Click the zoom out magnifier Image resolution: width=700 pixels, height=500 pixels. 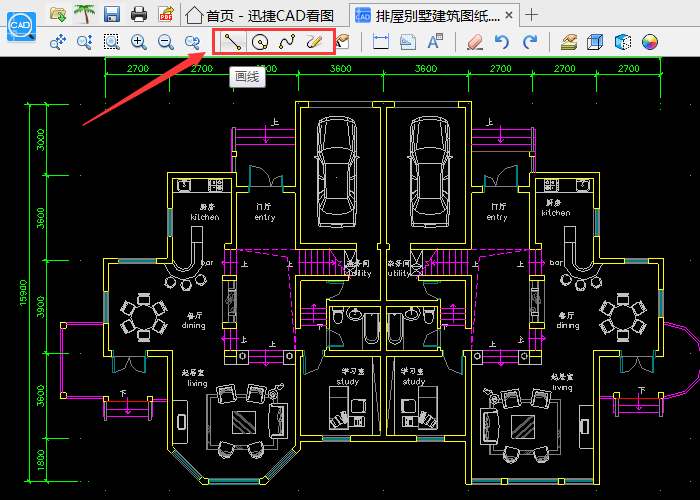[x=166, y=42]
